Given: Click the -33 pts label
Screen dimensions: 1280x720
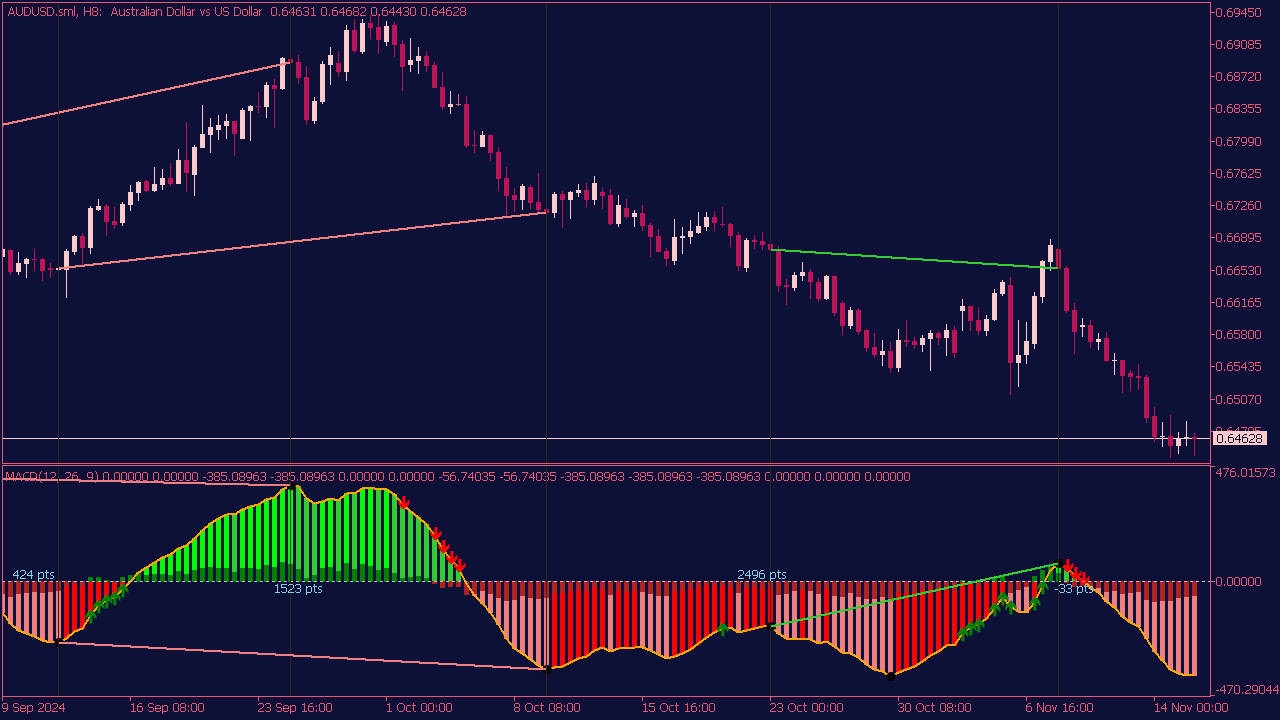Looking at the screenshot, I should (1074, 589).
